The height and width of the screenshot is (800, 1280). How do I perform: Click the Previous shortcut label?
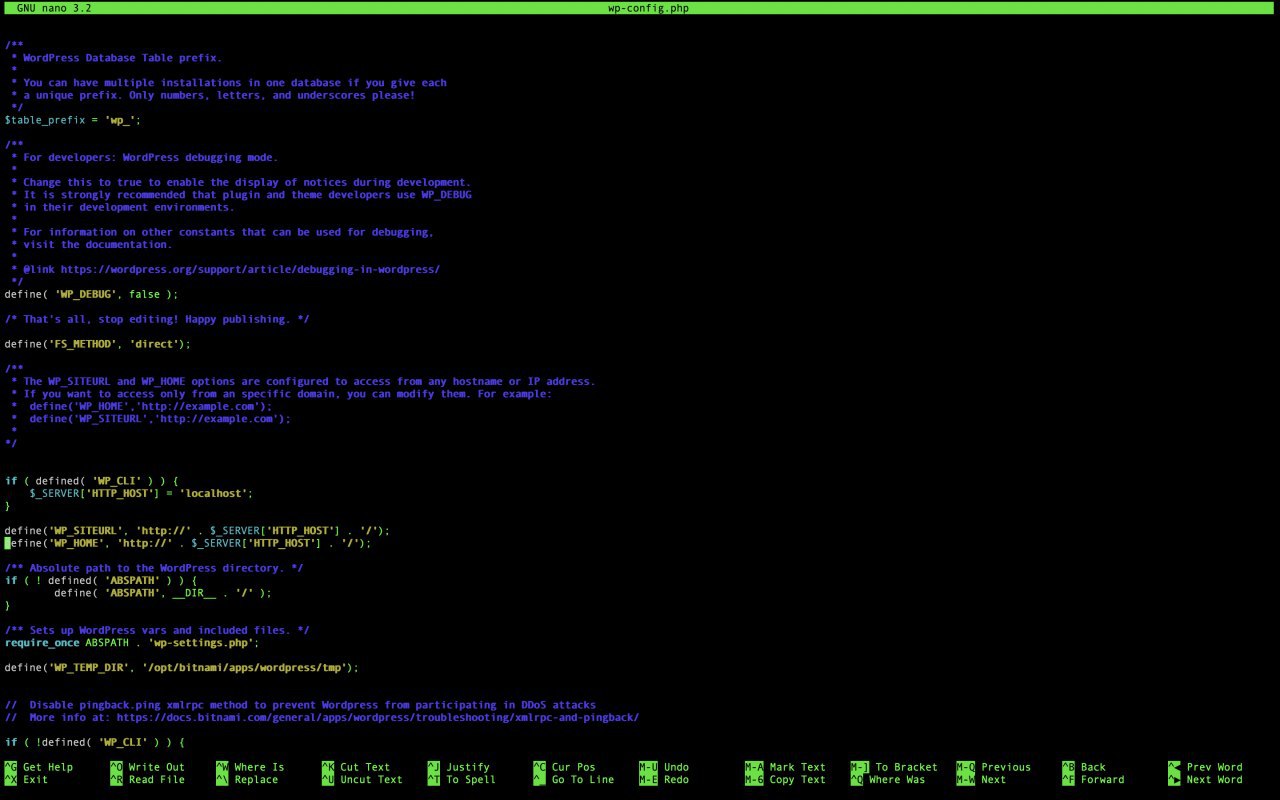(x=1006, y=767)
